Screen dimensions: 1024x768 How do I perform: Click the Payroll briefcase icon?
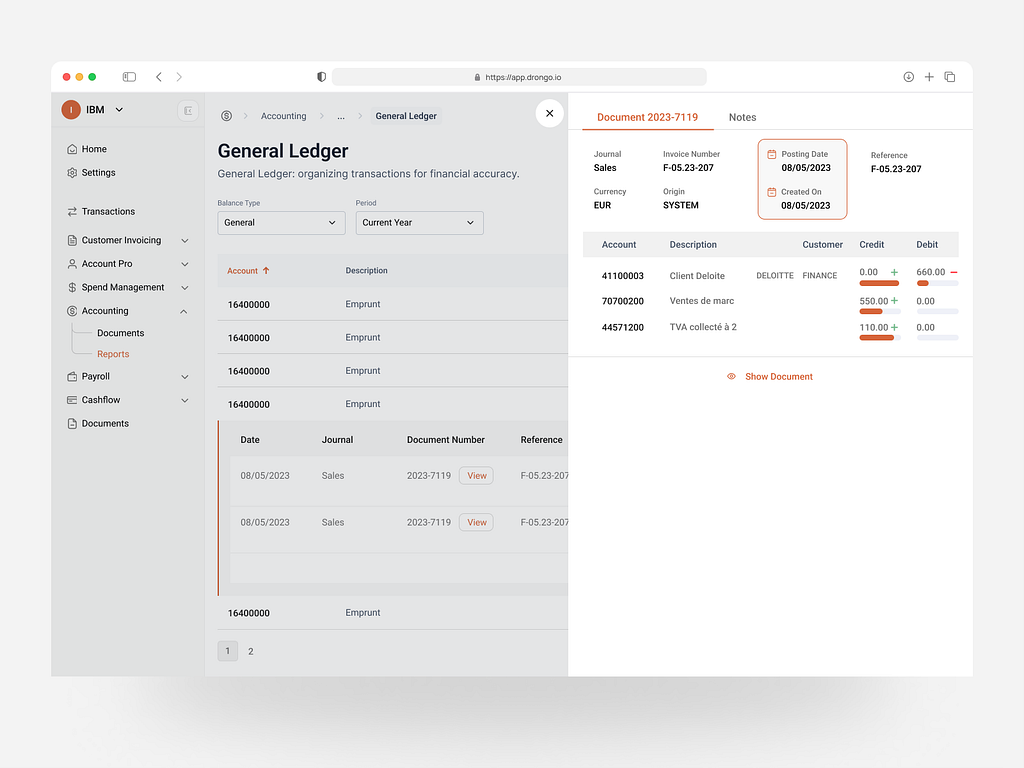(71, 377)
